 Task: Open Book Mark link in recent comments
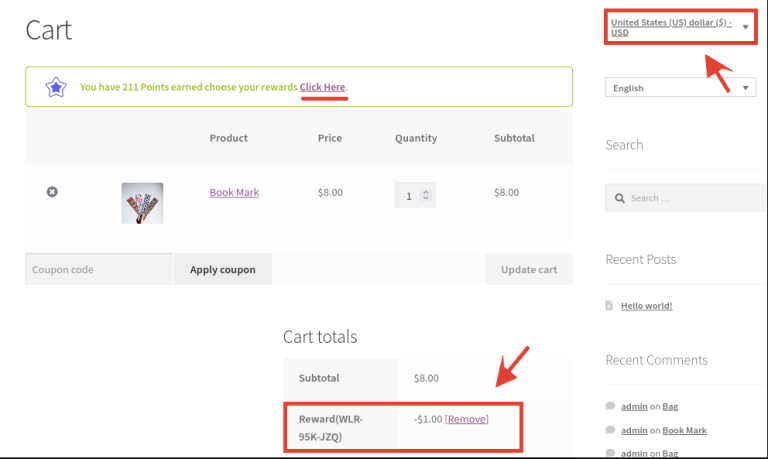click(684, 430)
